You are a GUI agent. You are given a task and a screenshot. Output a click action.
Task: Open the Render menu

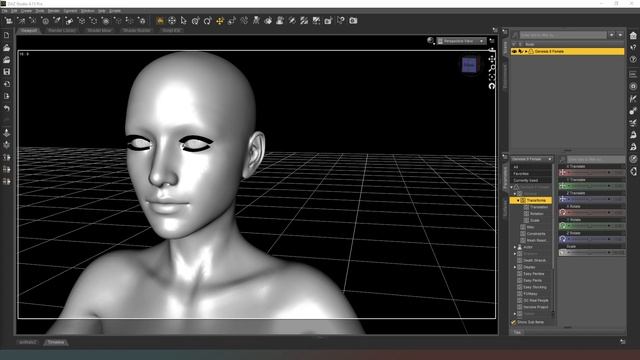tap(54, 11)
